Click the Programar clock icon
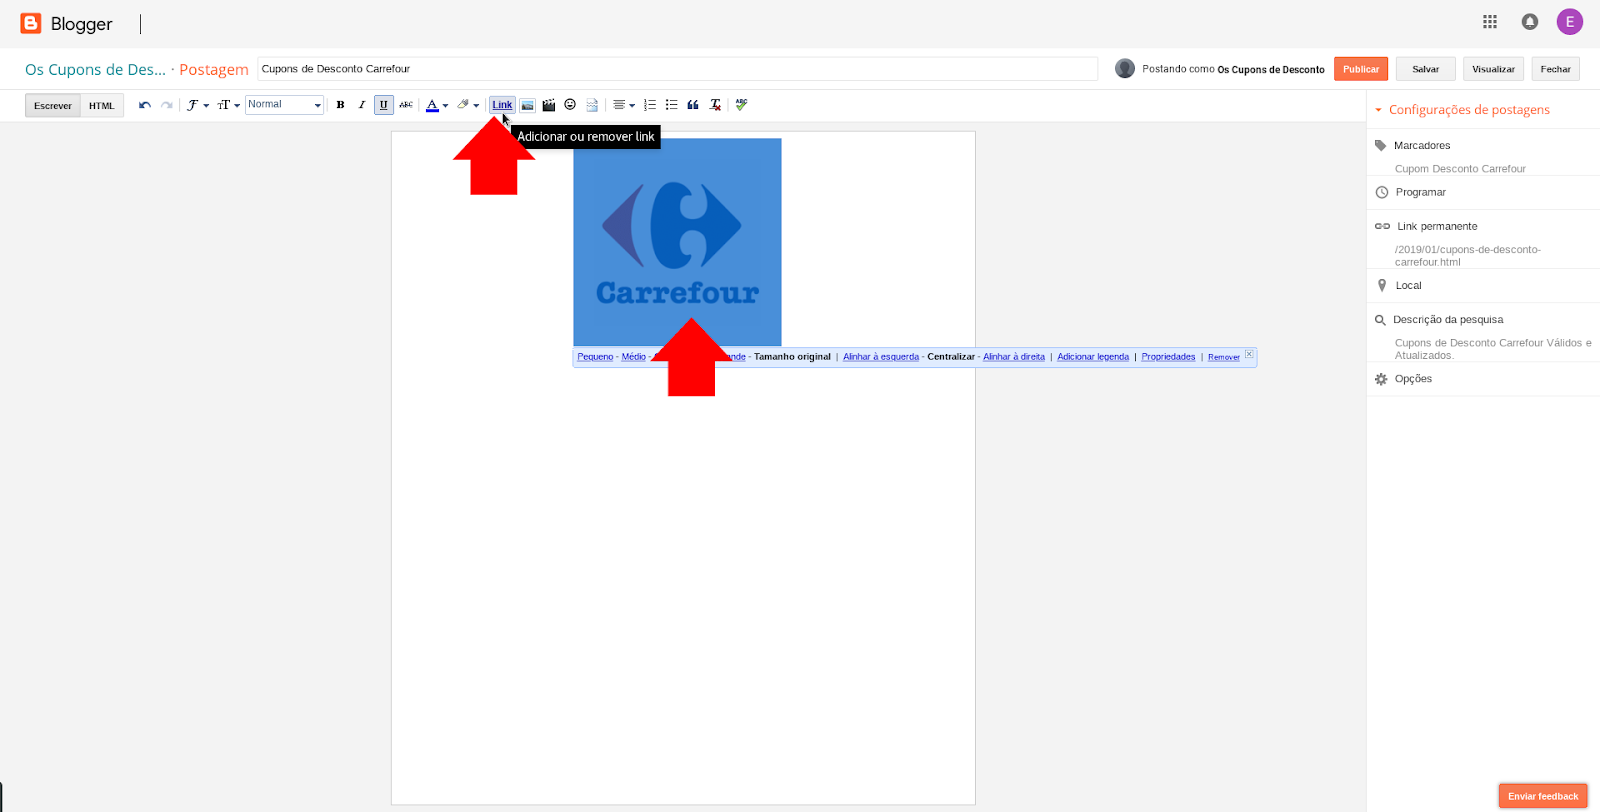 (1382, 192)
